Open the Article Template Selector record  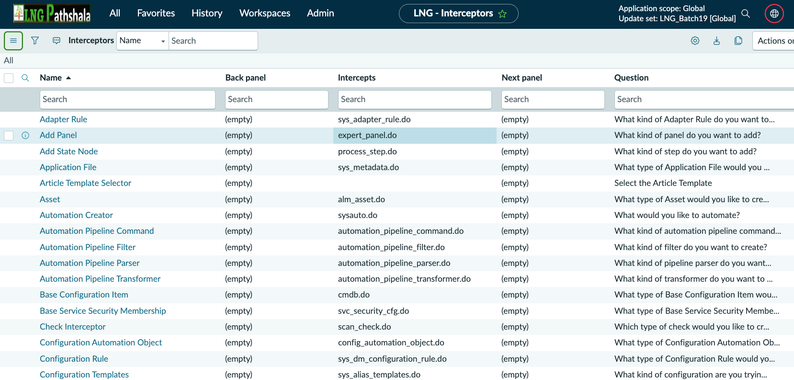pyautogui.click(x=85, y=183)
